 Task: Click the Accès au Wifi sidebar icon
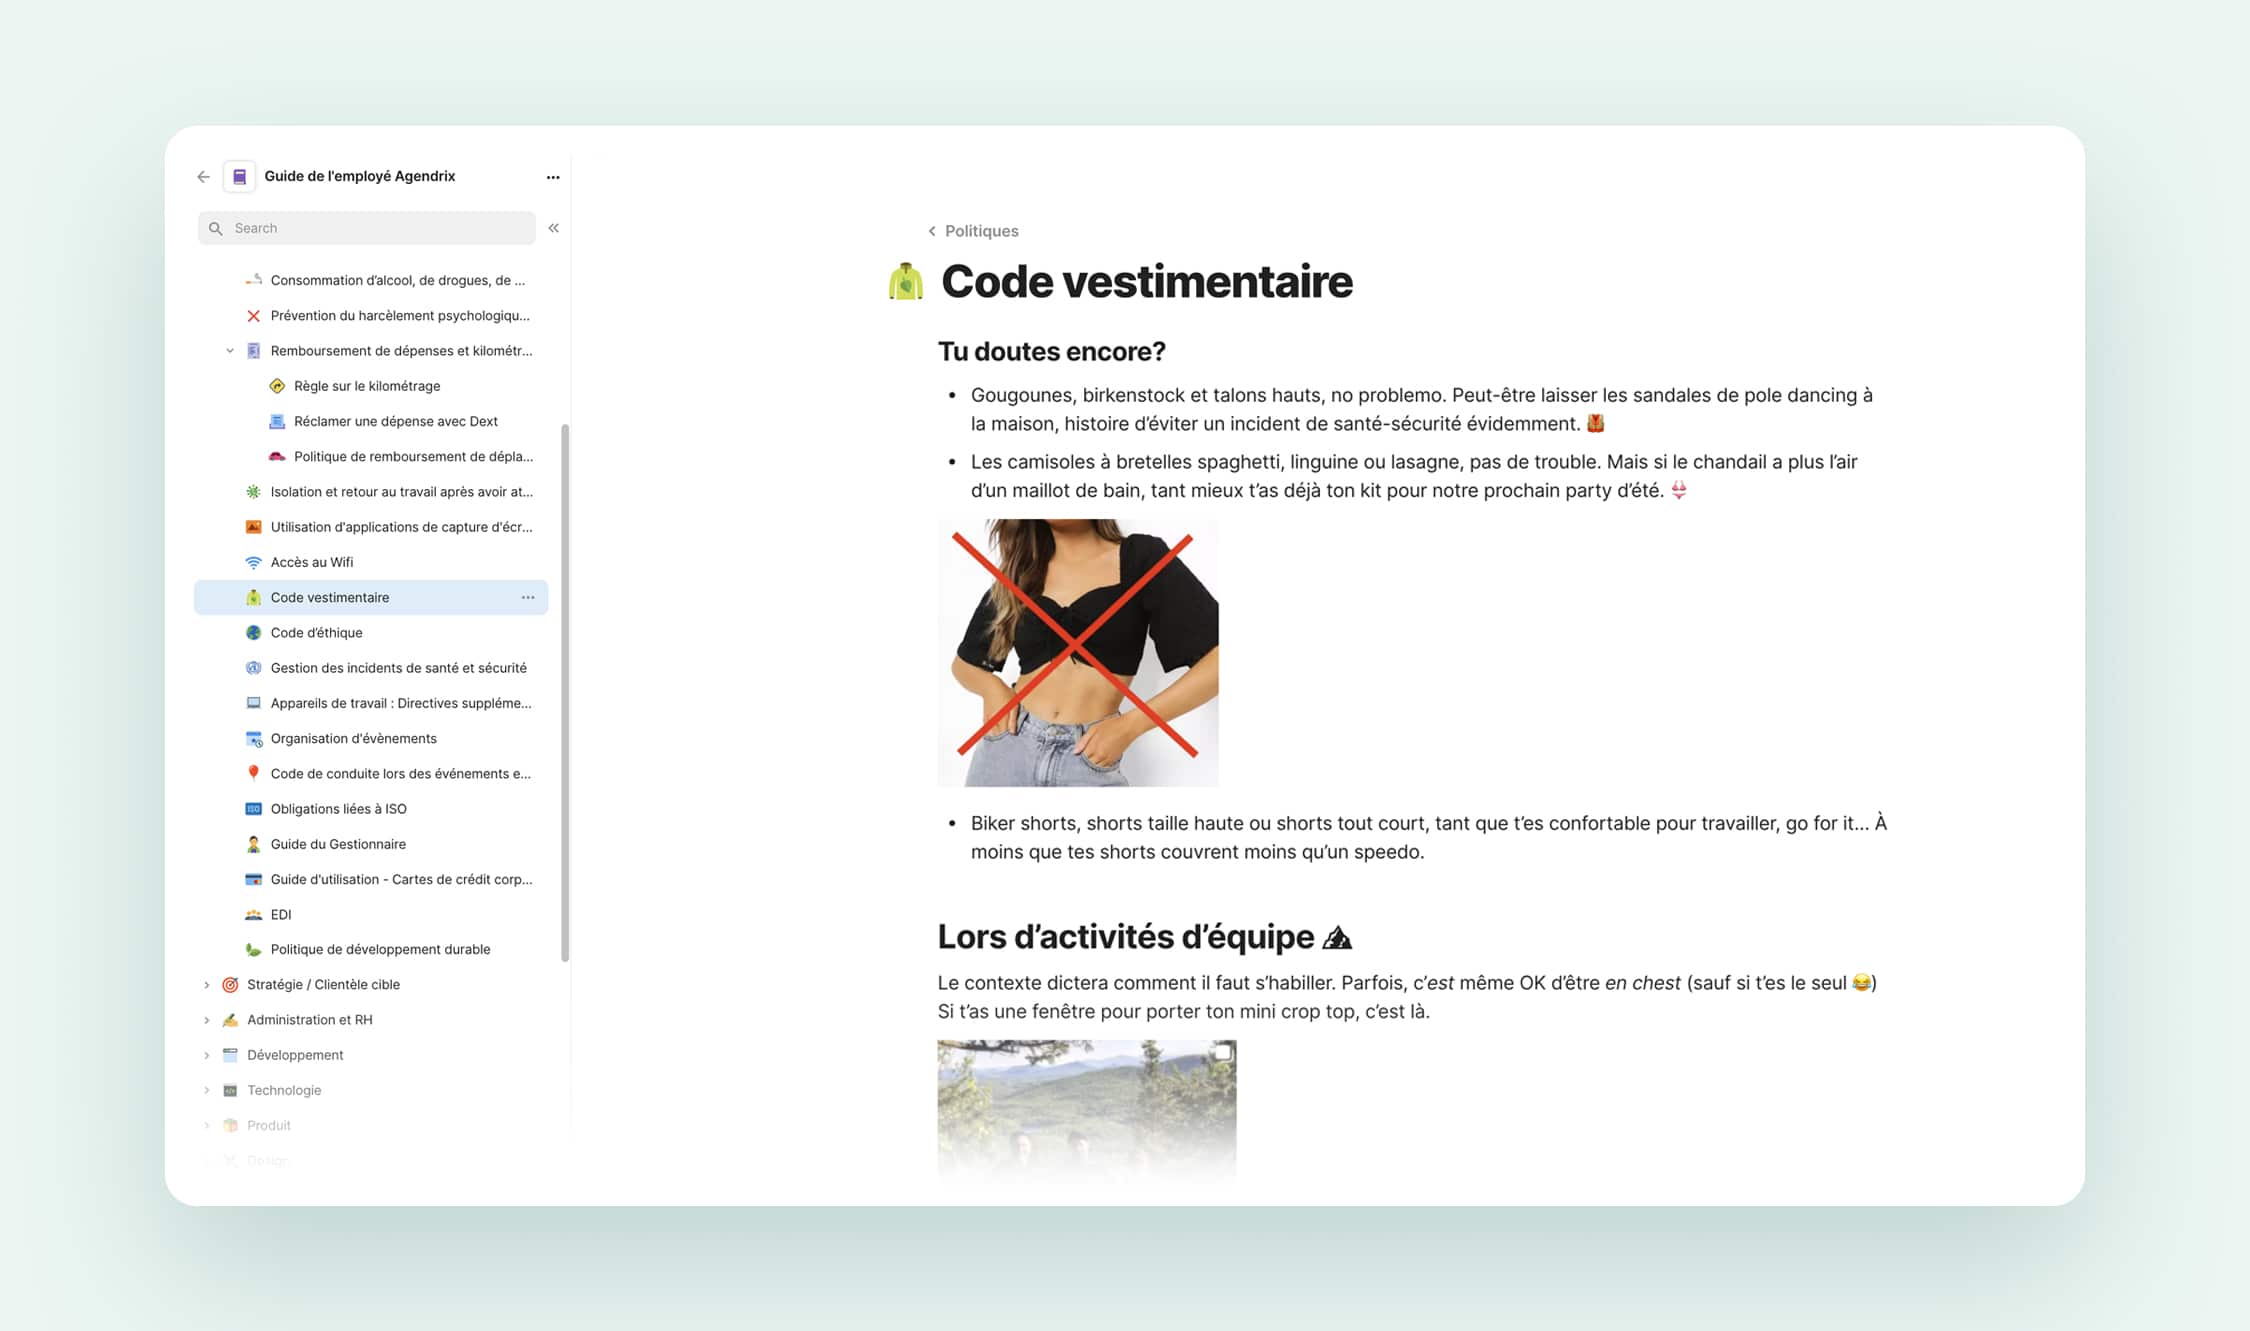click(252, 561)
